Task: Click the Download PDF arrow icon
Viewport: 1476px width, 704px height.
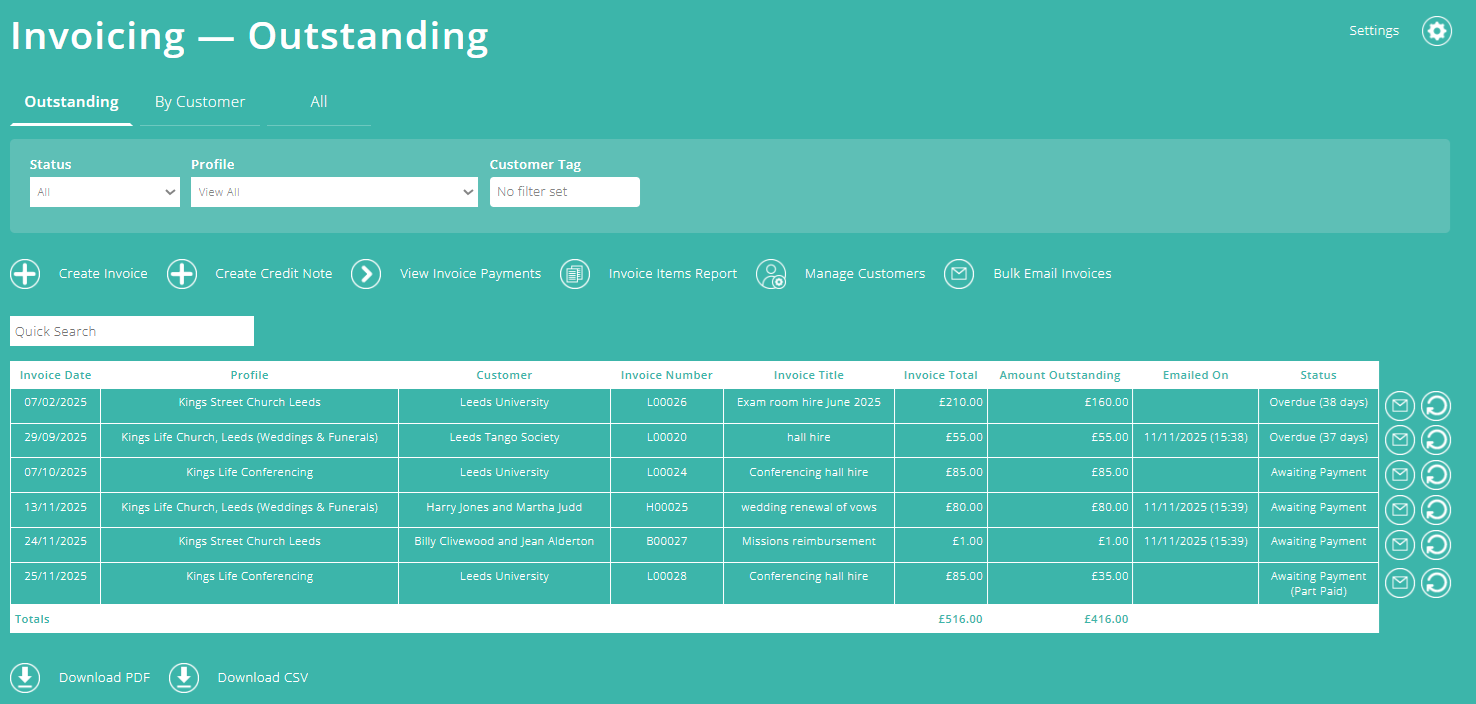Action: click(25, 678)
